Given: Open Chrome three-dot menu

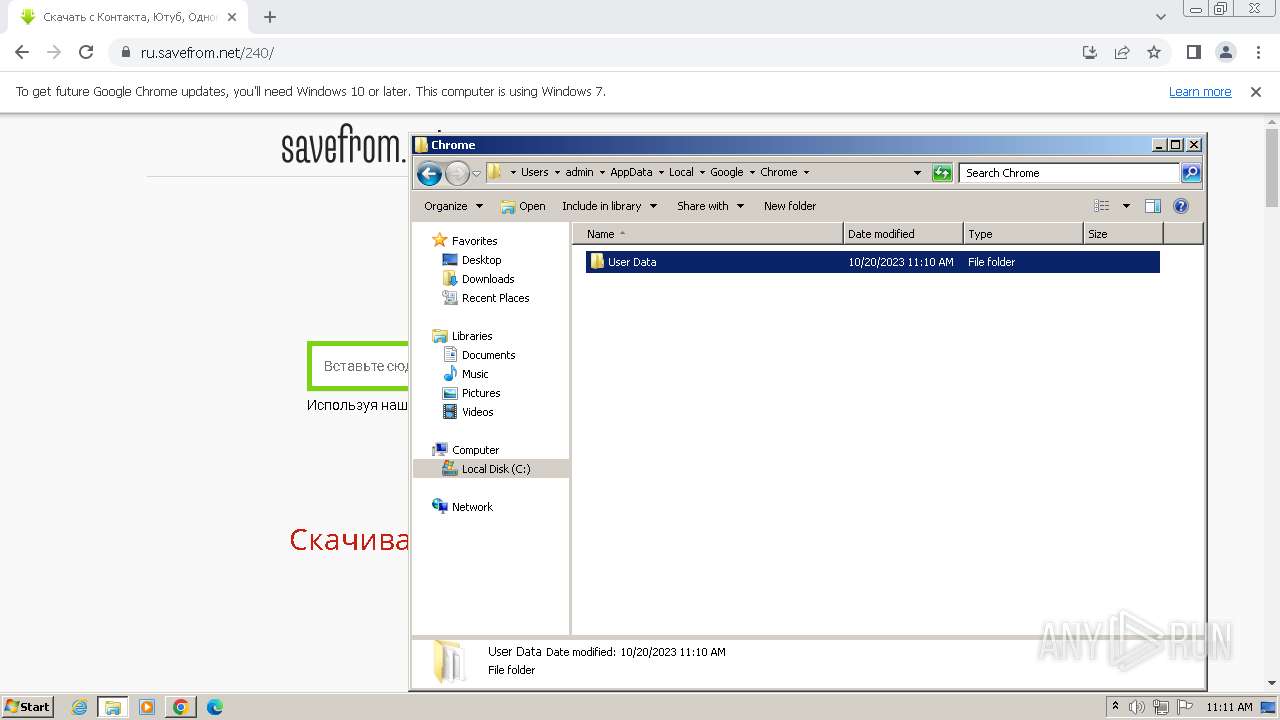Looking at the screenshot, I should pyautogui.click(x=1257, y=52).
